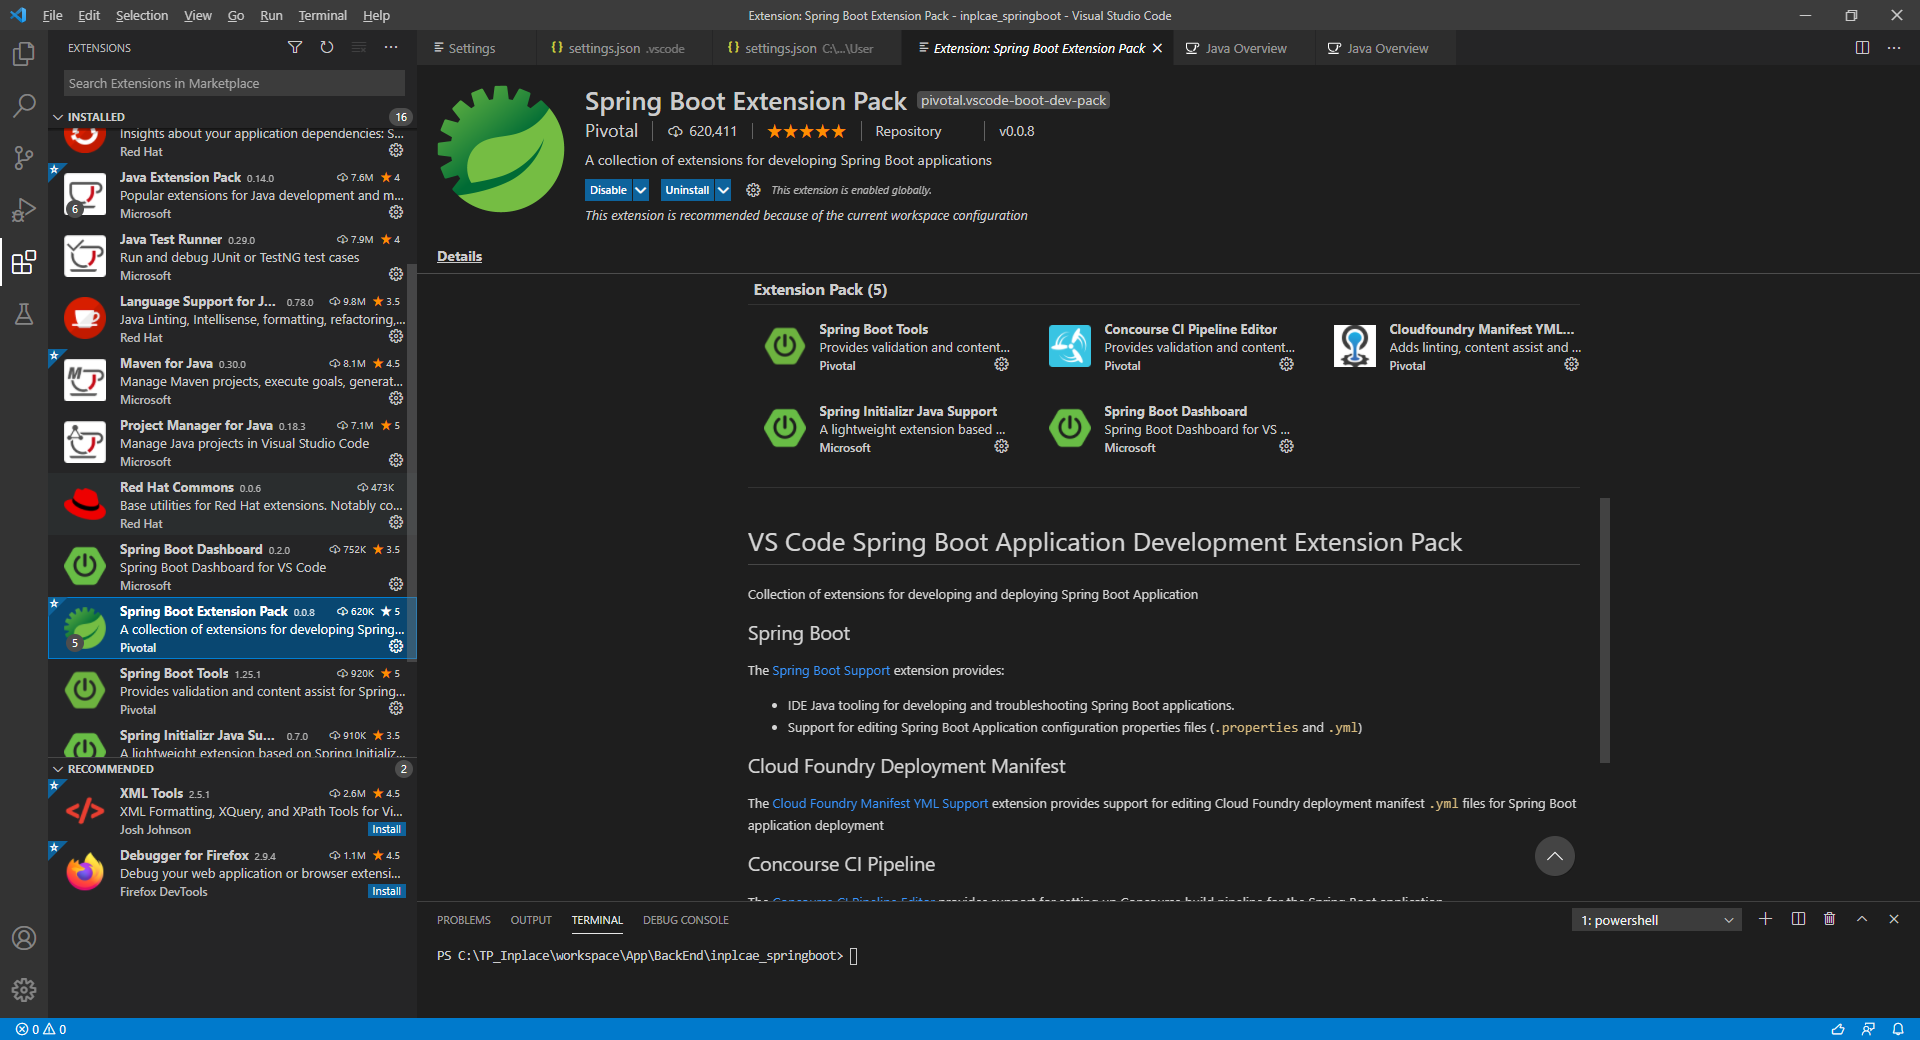Open the Selection menu
1920x1040 pixels.
[142, 15]
